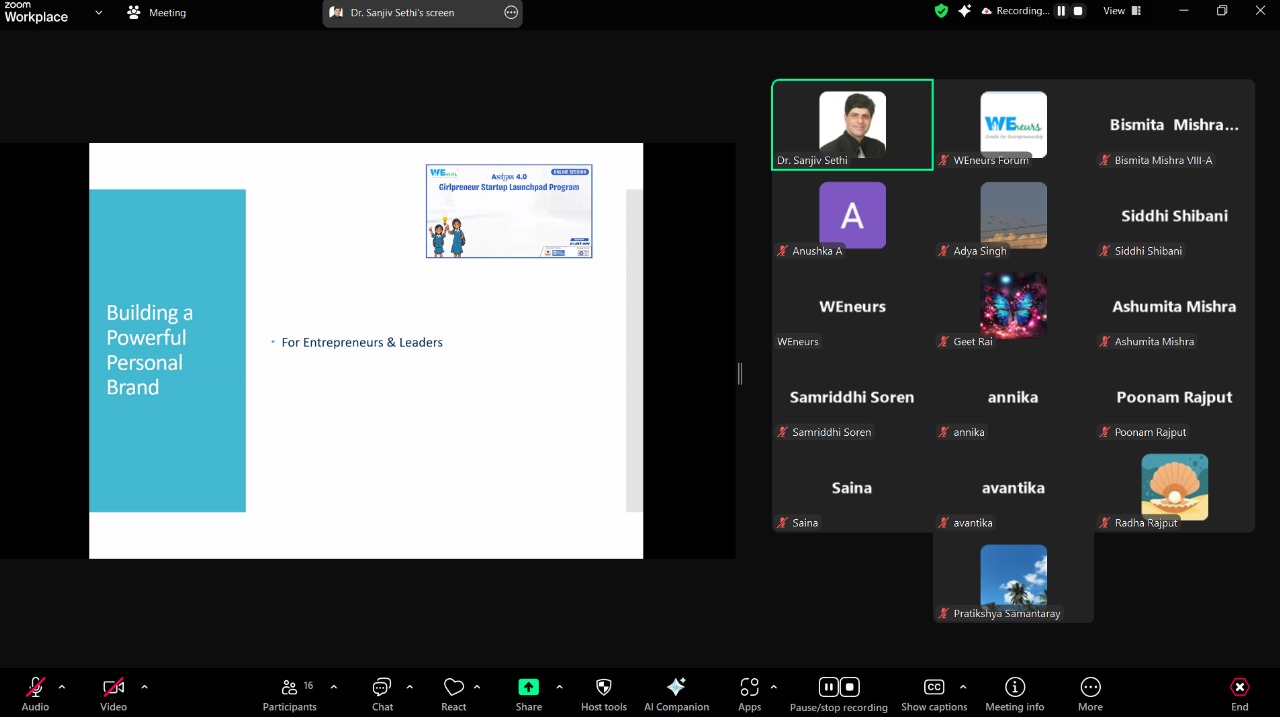Pause the recording from the top bar

tap(1062, 11)
